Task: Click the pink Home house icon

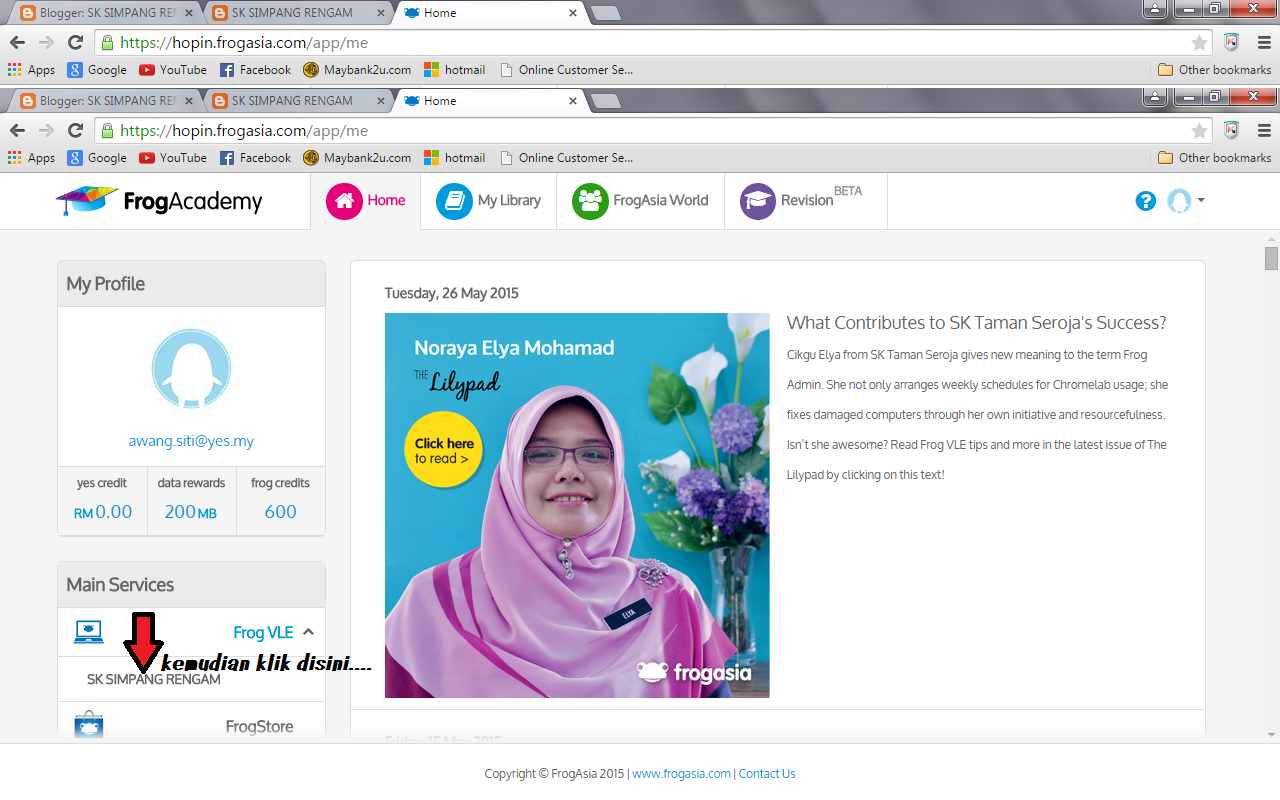Action: [x=344, y=201]
